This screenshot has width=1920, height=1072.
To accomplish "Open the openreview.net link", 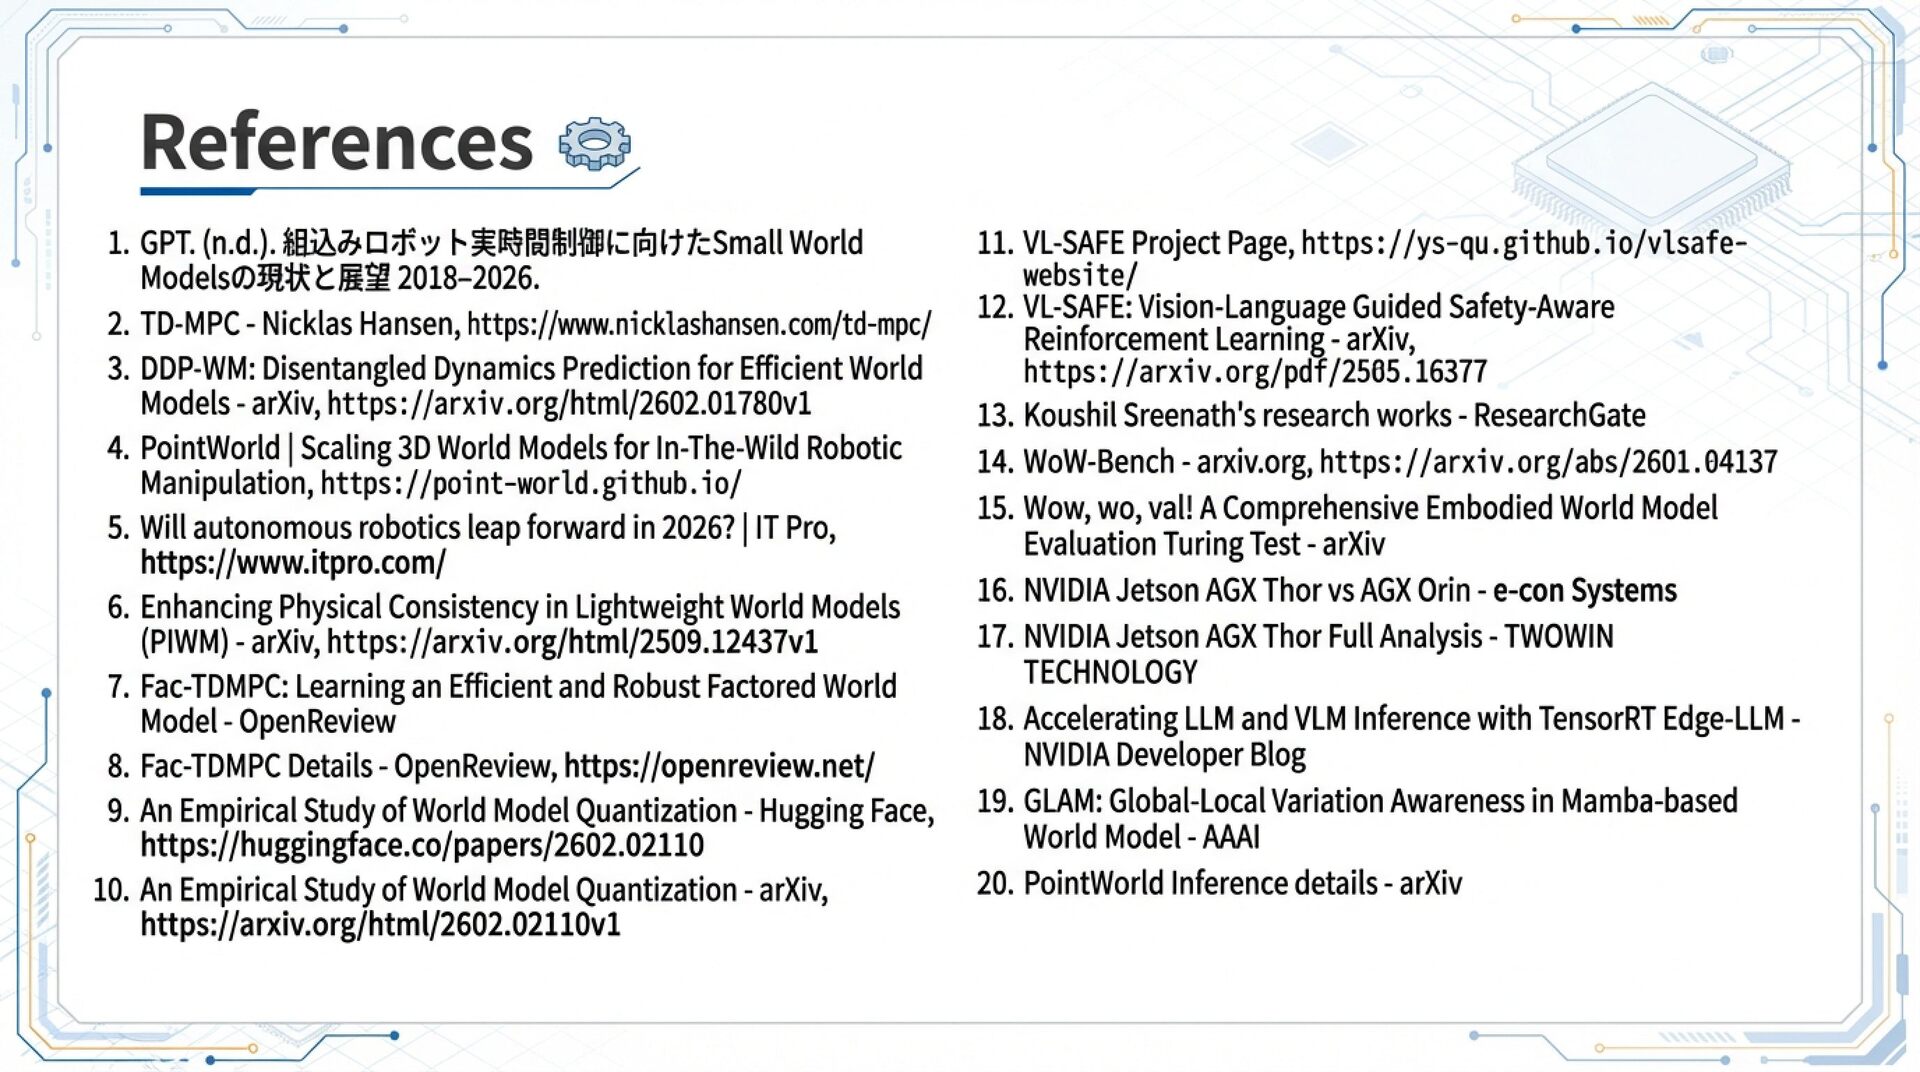I will (x=719, y=766).
